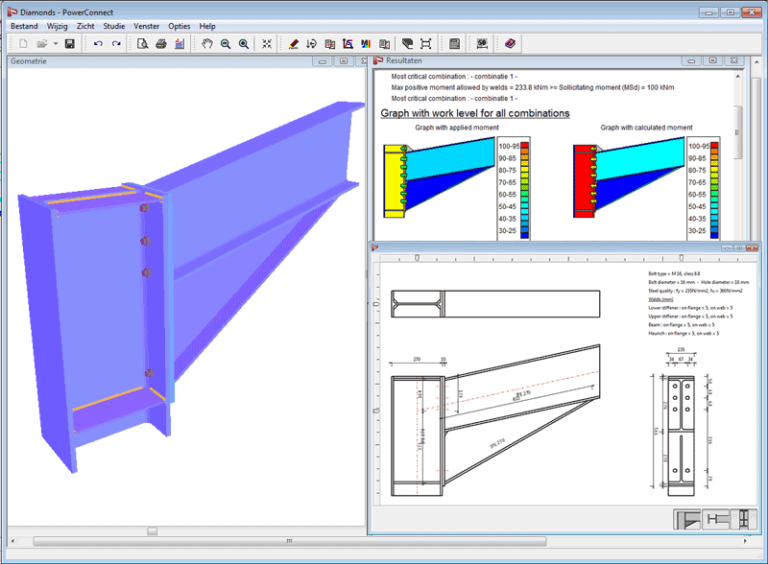Open help via the purple book icon
Viewport: 768px width, 564px height.
coord(510,44)
